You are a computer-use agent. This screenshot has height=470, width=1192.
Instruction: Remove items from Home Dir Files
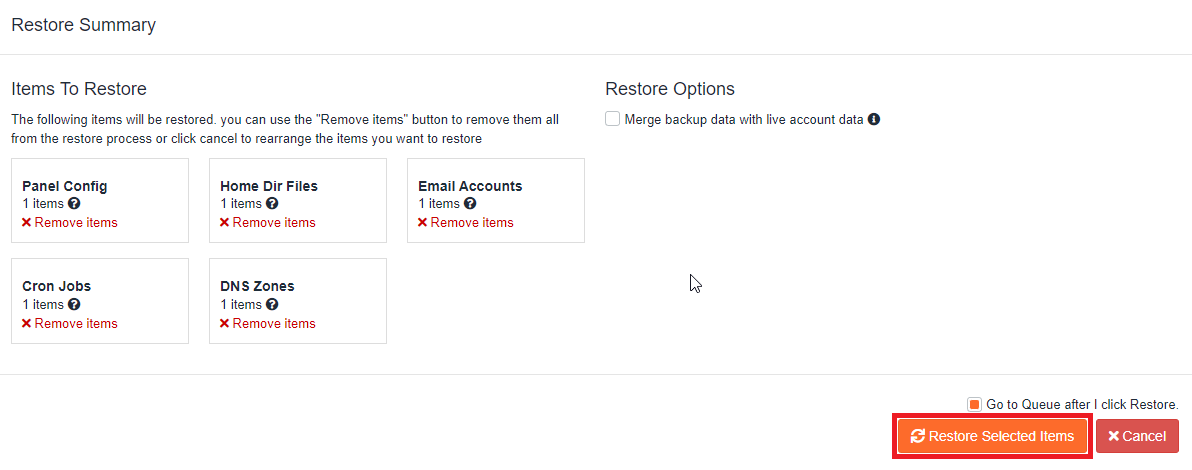(x=268, y=223)
